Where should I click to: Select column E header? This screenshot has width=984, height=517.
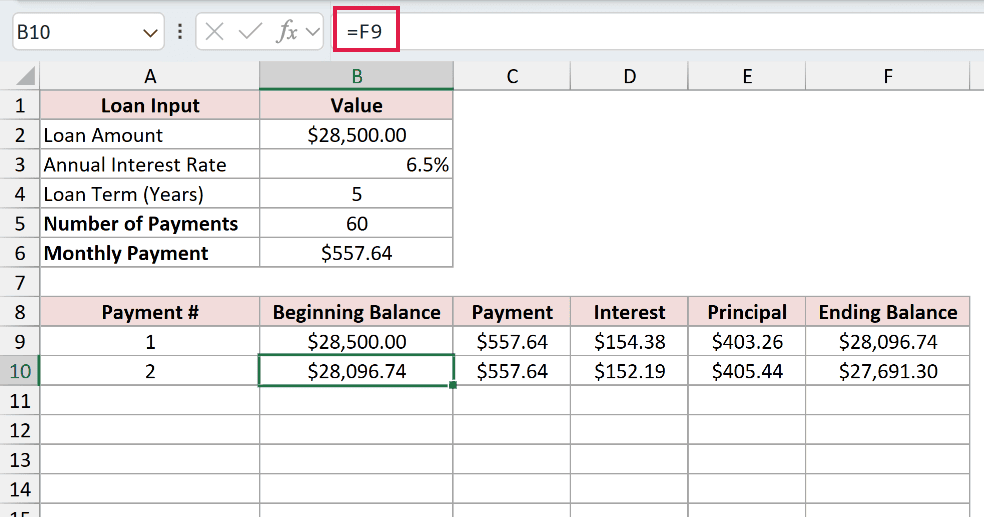click(x=747, y=77)
